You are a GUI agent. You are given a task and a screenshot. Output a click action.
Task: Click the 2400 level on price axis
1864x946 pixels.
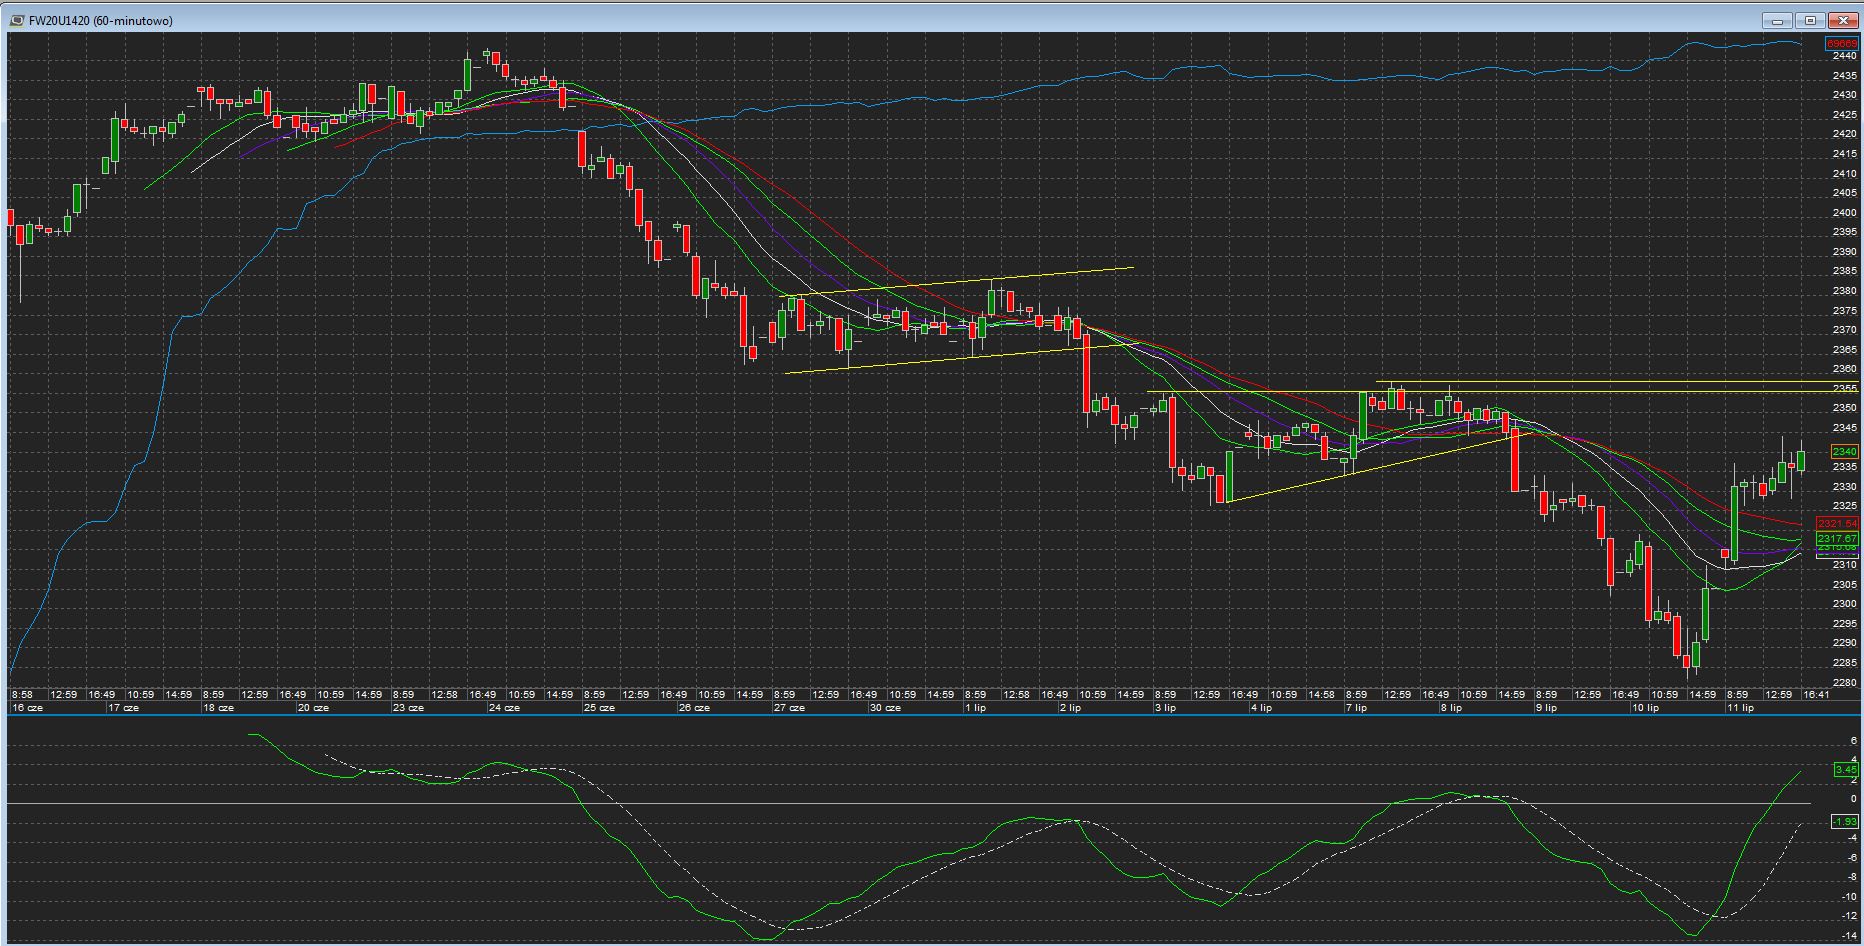click(1844, 213)
